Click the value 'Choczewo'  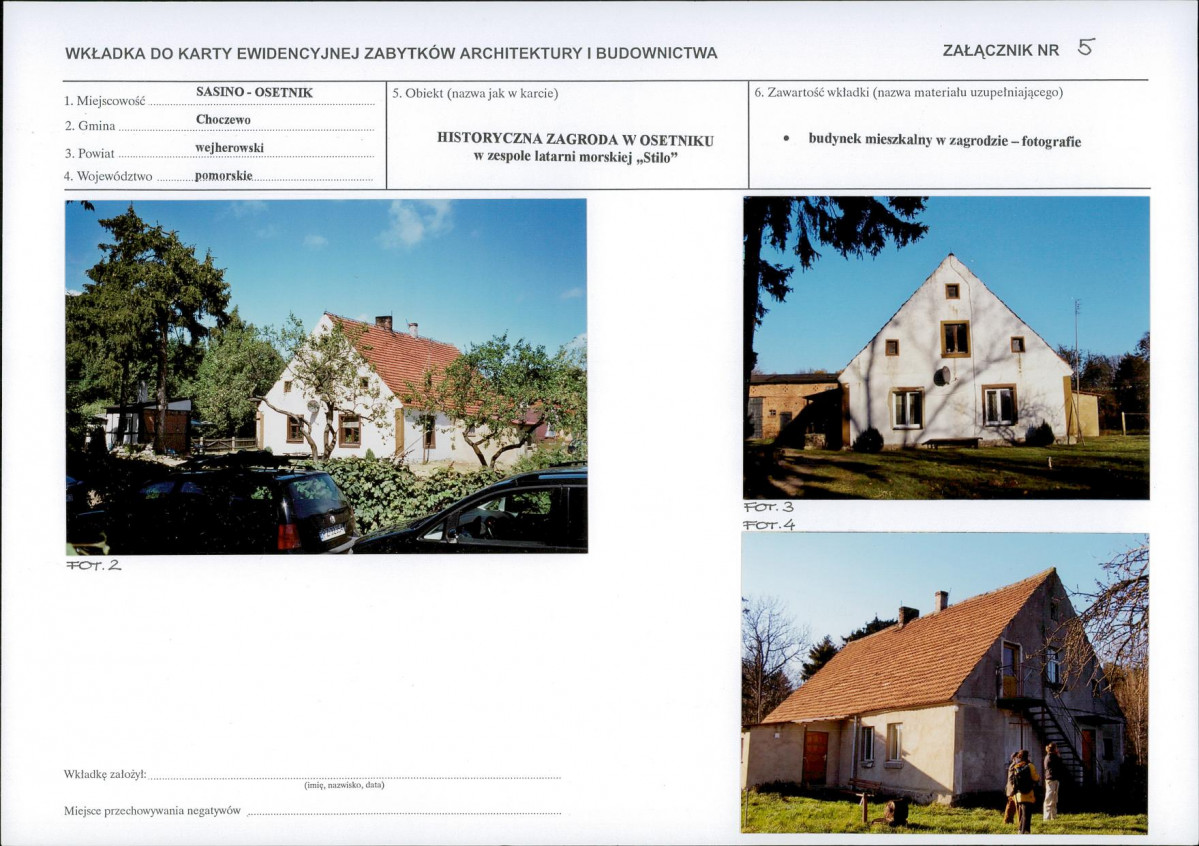(223, 119)
